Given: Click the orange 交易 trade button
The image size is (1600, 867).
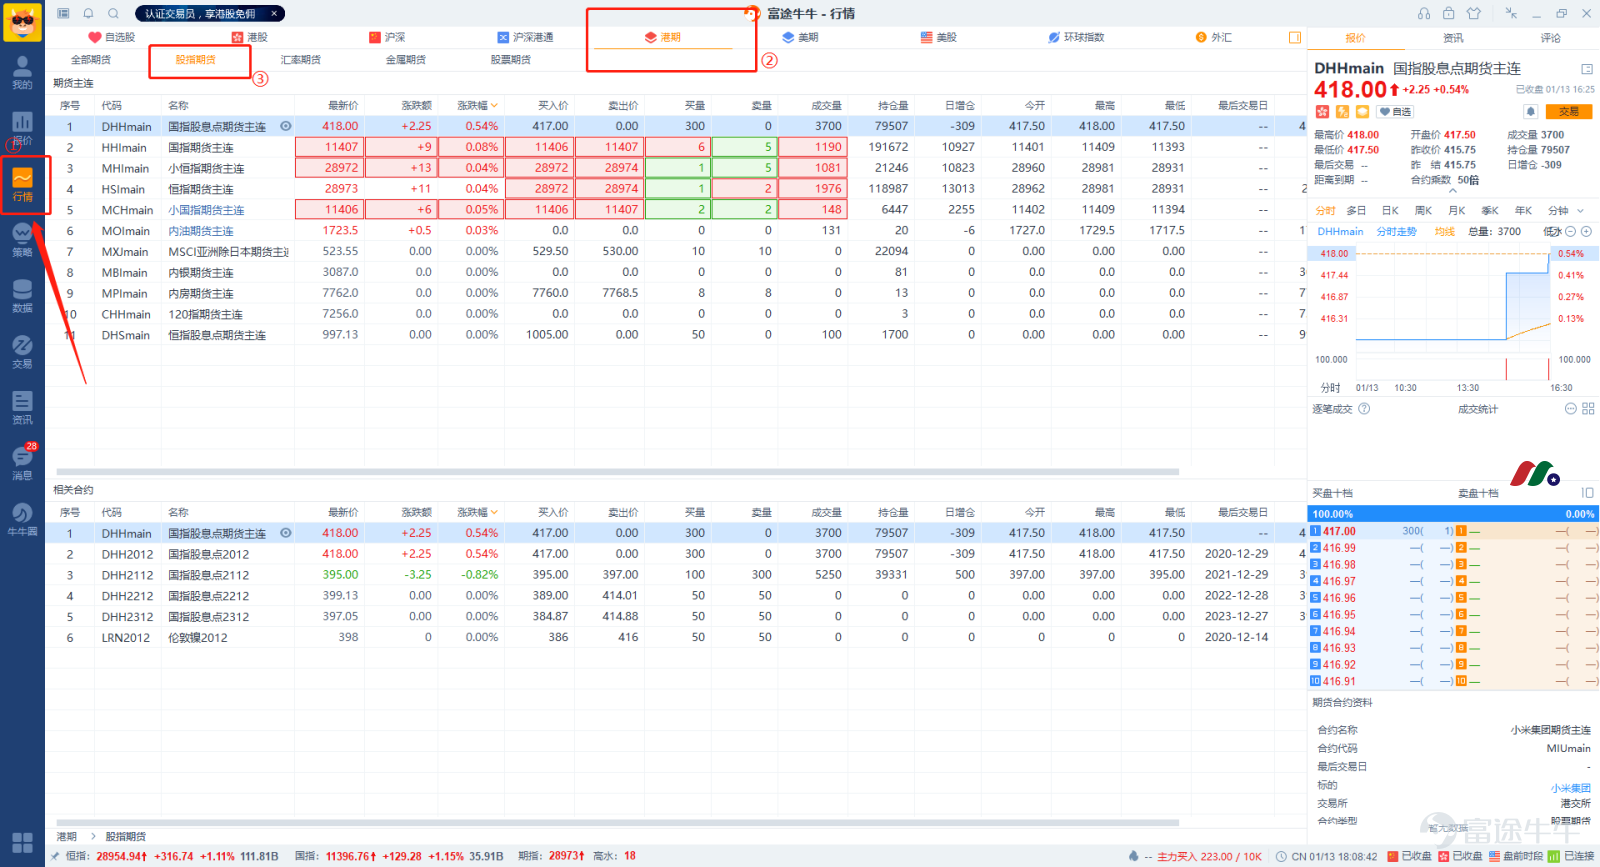Looking at the screenshot, I should click(x=1569, y=111).
